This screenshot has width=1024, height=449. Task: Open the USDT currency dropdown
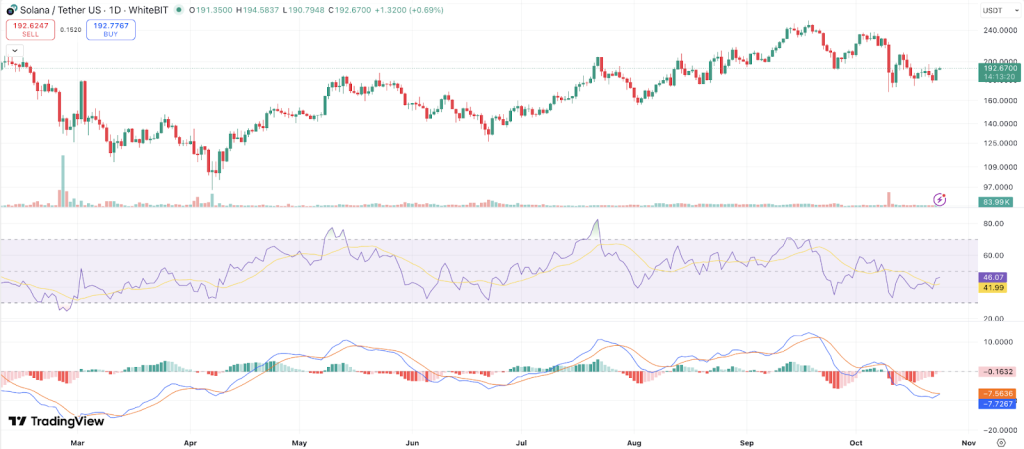(992, 10)
